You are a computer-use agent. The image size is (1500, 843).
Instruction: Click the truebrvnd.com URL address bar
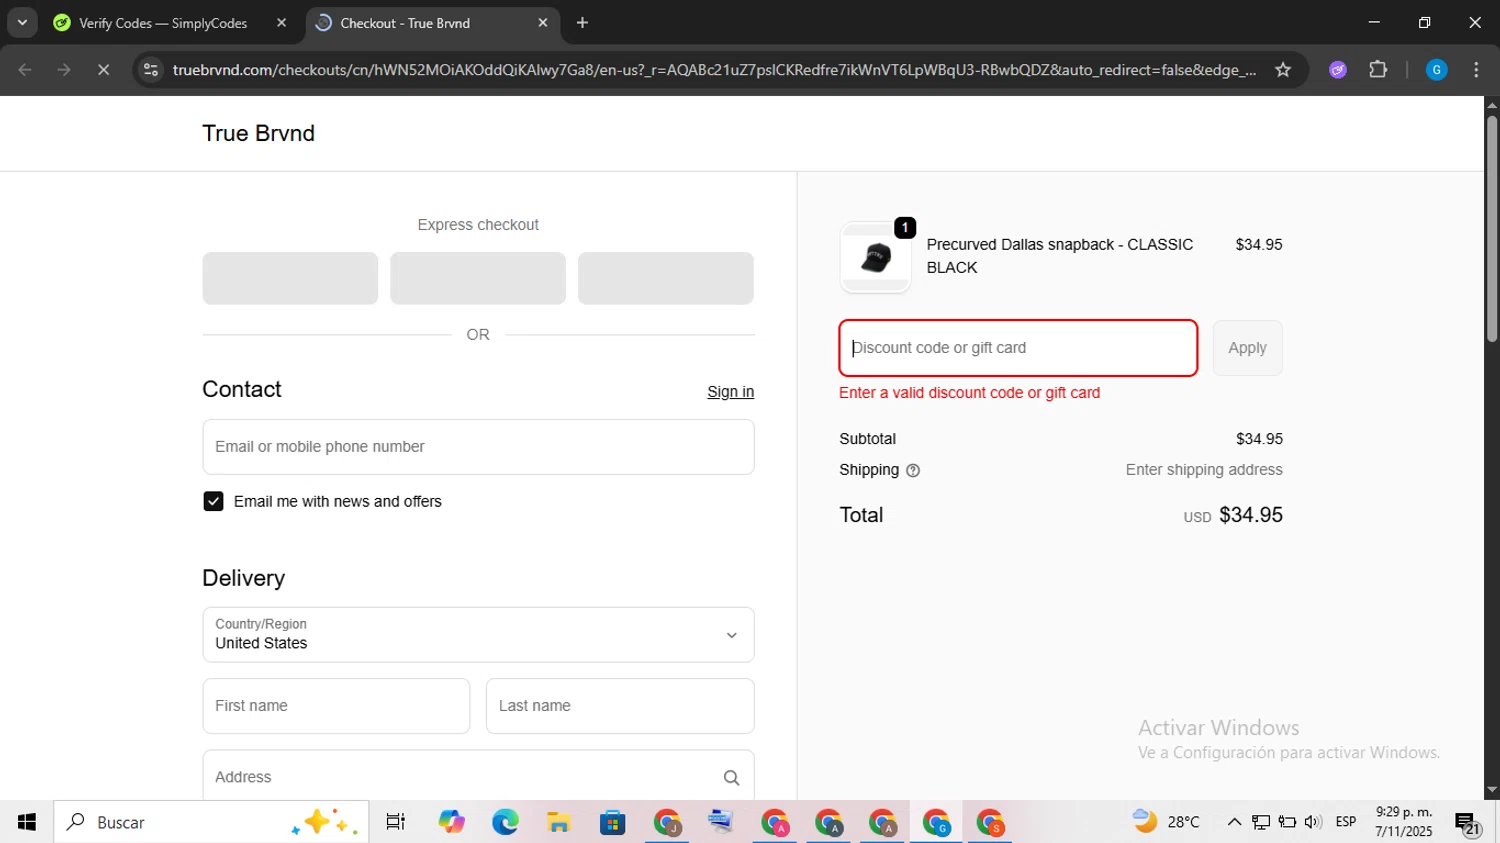(x=714, y=70)
